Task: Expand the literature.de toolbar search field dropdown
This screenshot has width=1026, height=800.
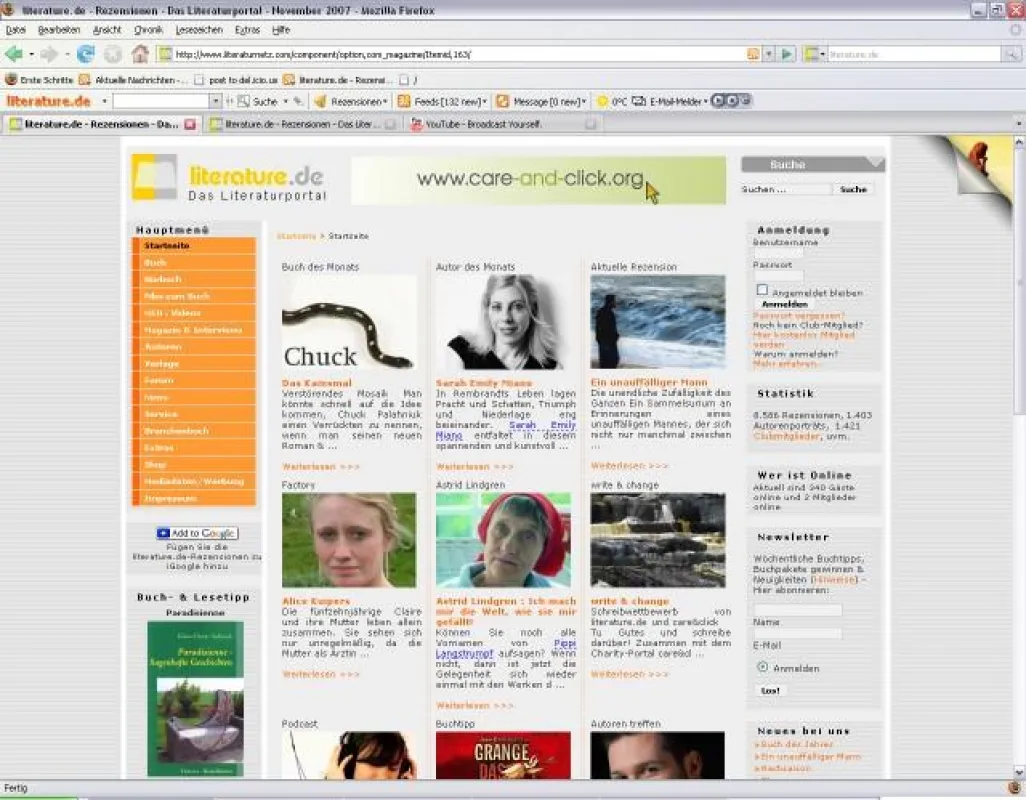Action: 215,101
